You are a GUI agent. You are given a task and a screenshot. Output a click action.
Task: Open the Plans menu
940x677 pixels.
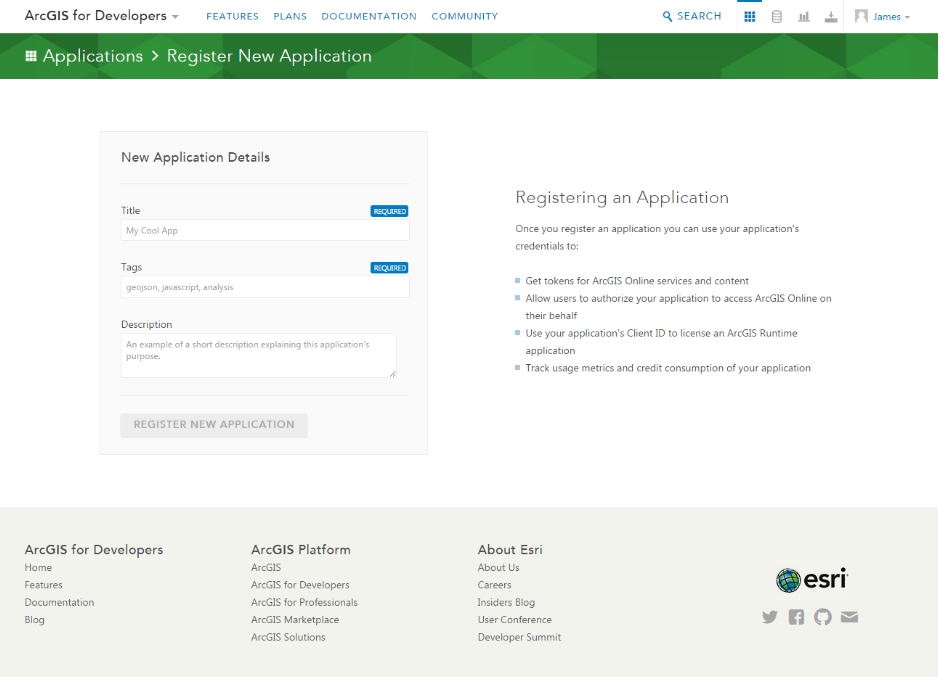pyautogui.click(x=290, y=16)
